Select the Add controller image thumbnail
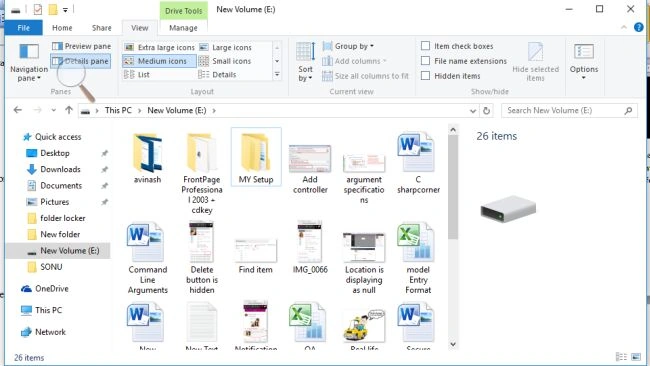The width and height of the screenshot is (650, 366). [x=310, y=169]
